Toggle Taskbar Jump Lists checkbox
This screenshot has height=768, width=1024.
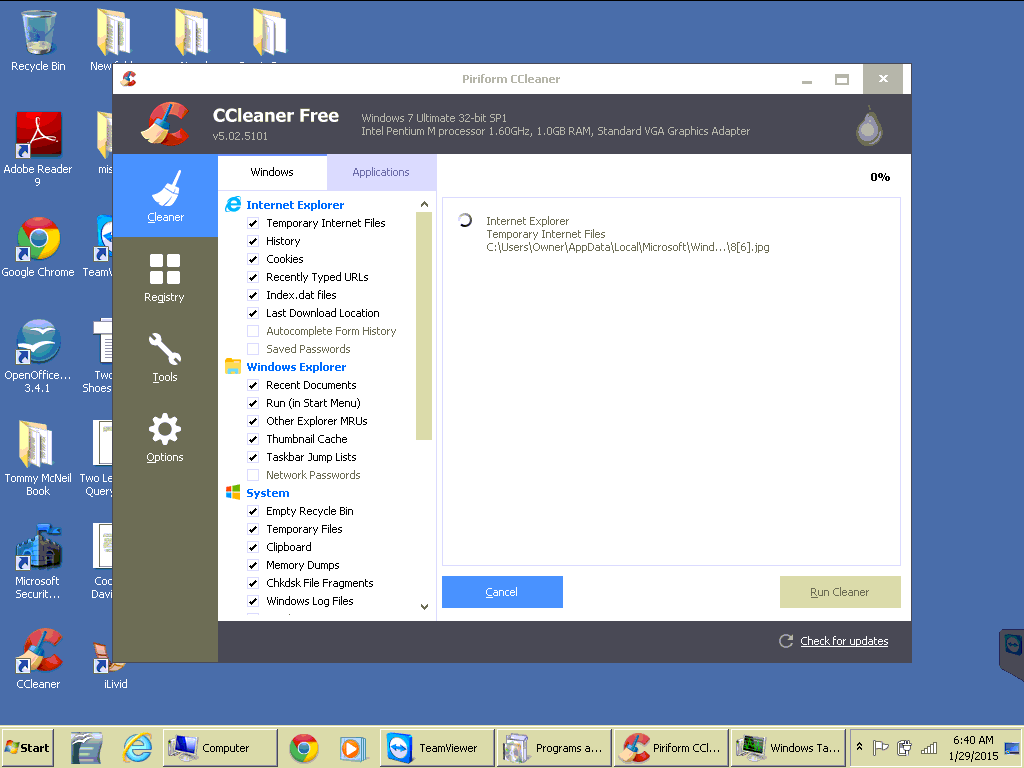(x=253, y=457)
